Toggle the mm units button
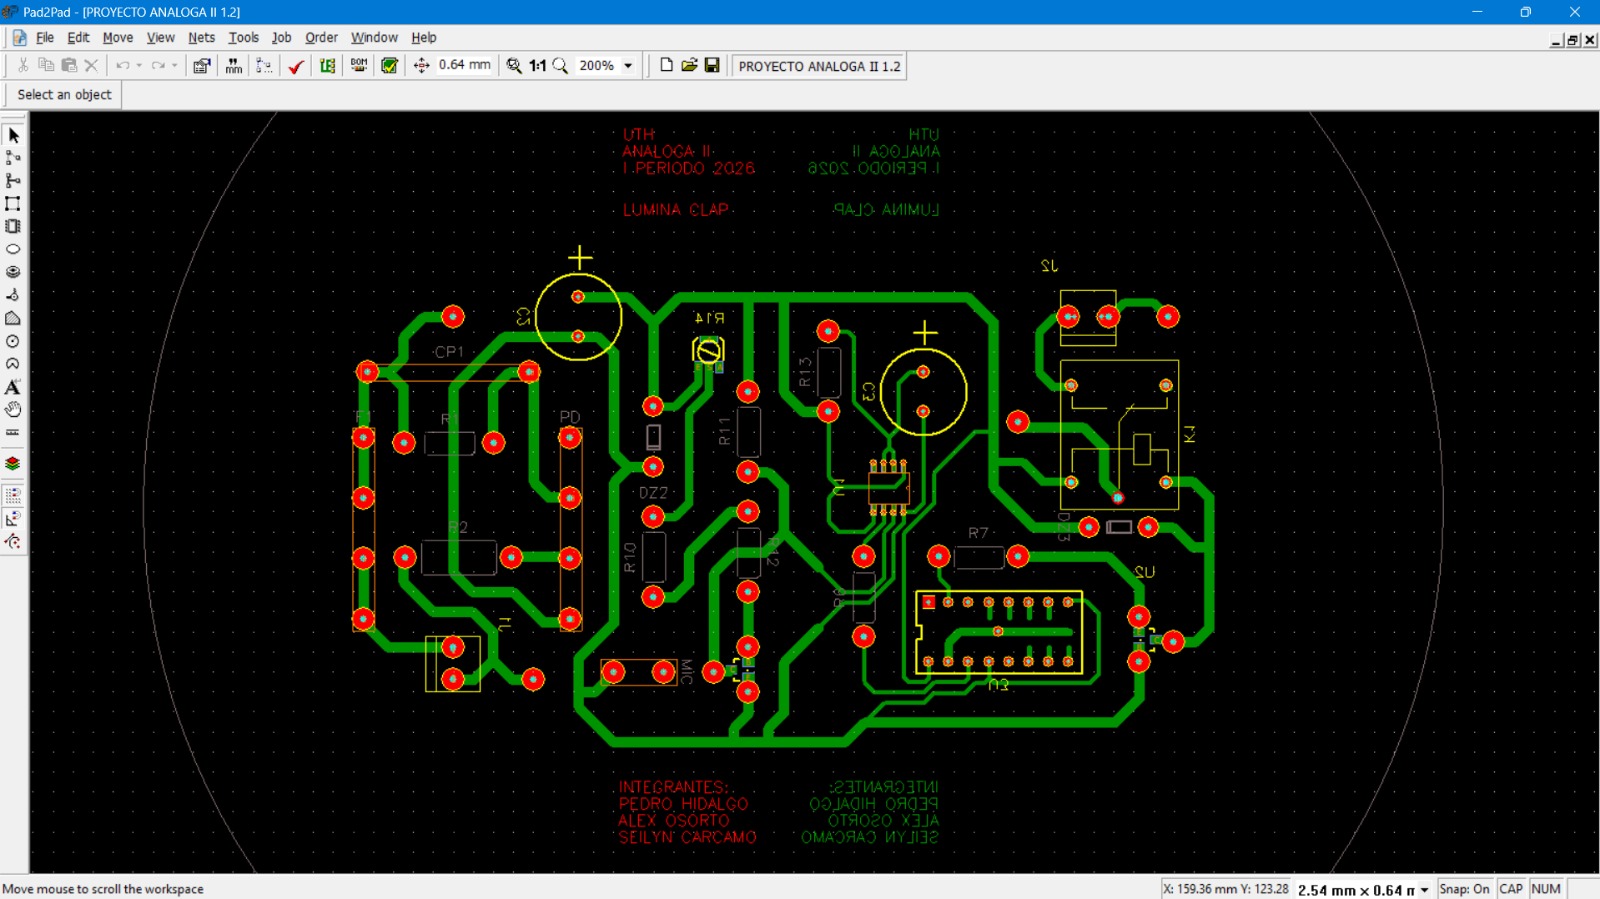Image resolution: width=1600 pixels, height=899 pixels. (234, 66)
